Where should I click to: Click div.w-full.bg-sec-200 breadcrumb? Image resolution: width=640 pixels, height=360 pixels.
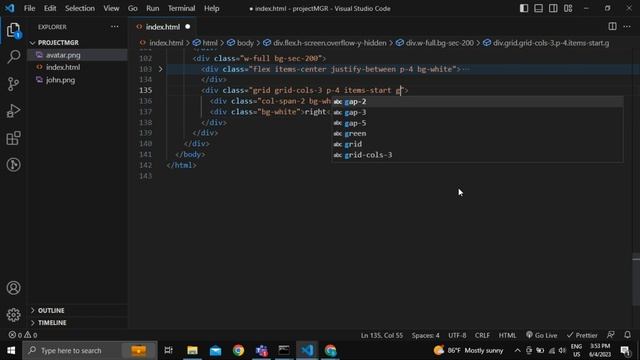tap(440, 43)
